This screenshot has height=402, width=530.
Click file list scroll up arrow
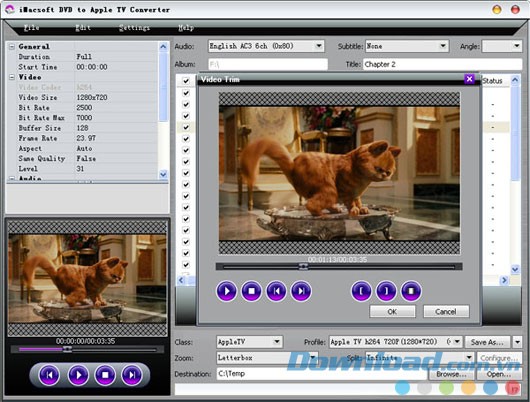[x=515, y=80]
